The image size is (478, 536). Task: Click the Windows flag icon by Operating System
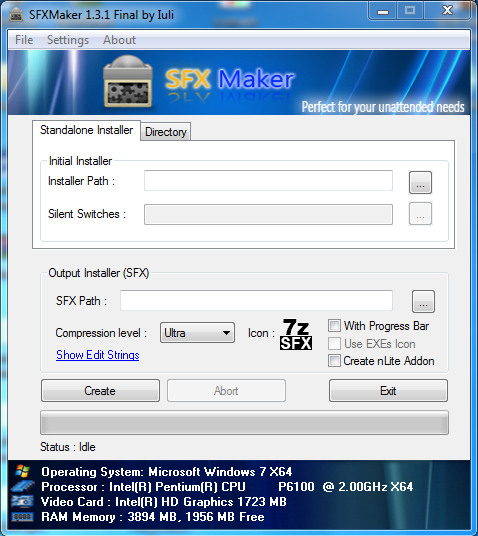coord(22,471)
